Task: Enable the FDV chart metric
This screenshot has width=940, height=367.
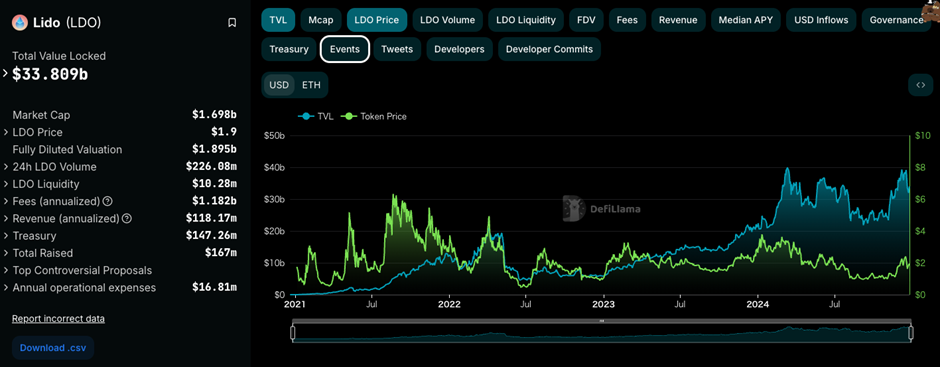Action: pos(586,20)
